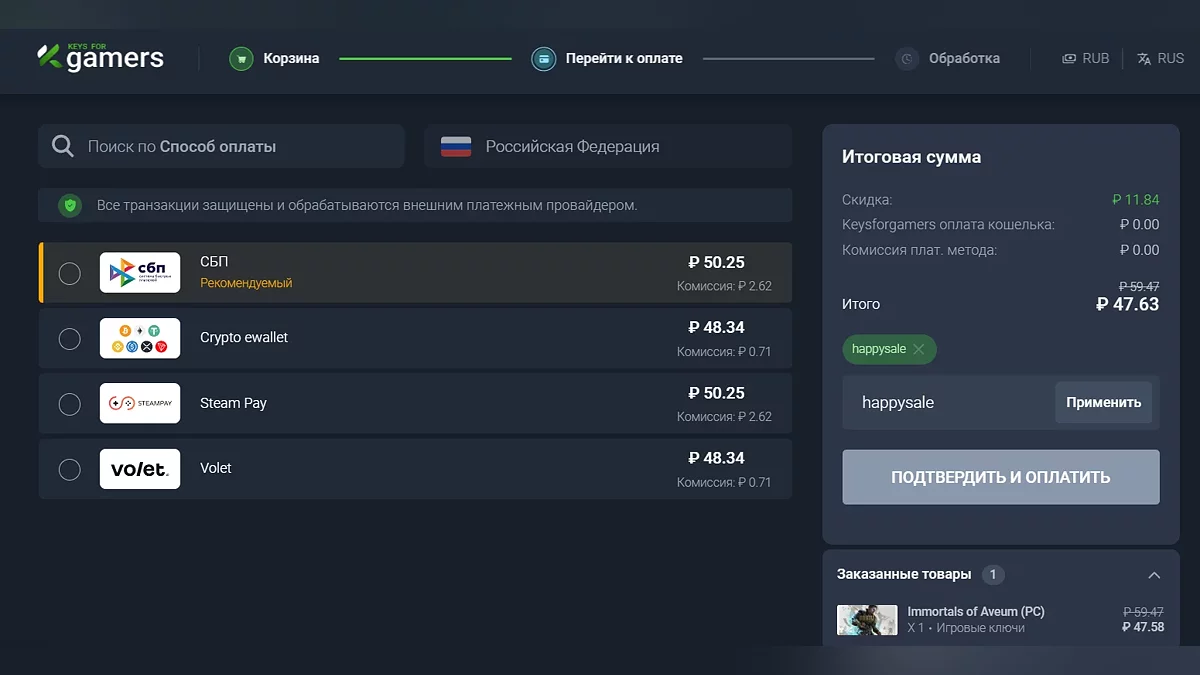
Task: Click the Скидка value ₽ 11.84
Action: click(x=1136, y=200)
